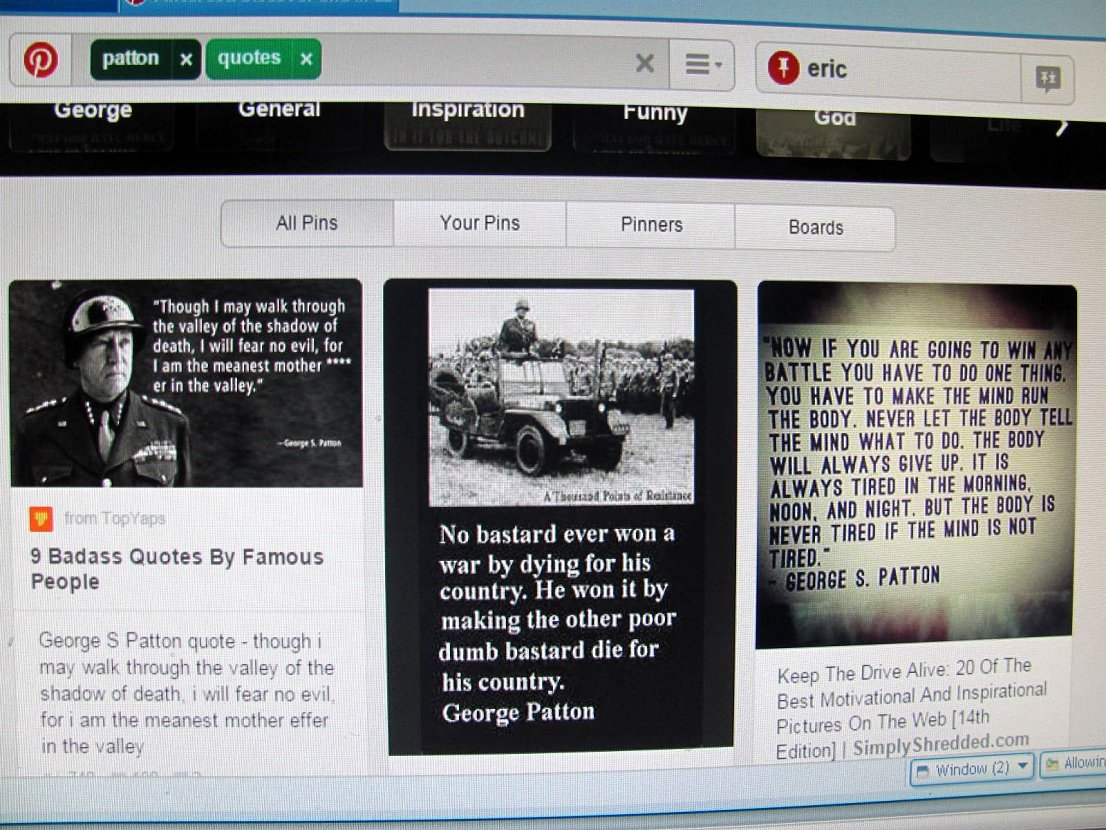Screen dimensions: 1106x830
Task: Click the "George S Patton quote" description
Action: click(186, 693)
